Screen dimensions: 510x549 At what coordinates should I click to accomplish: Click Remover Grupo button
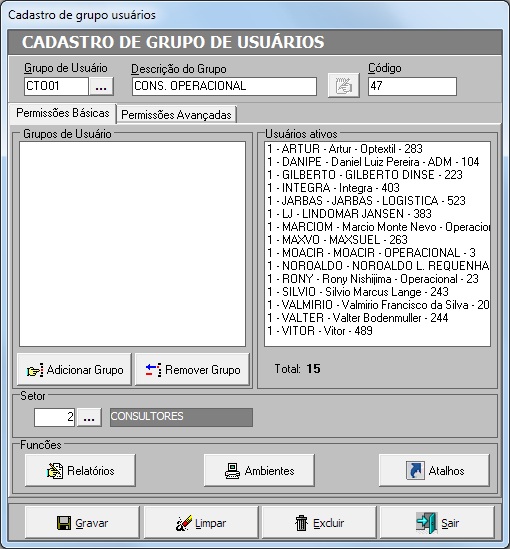[192, 370]
